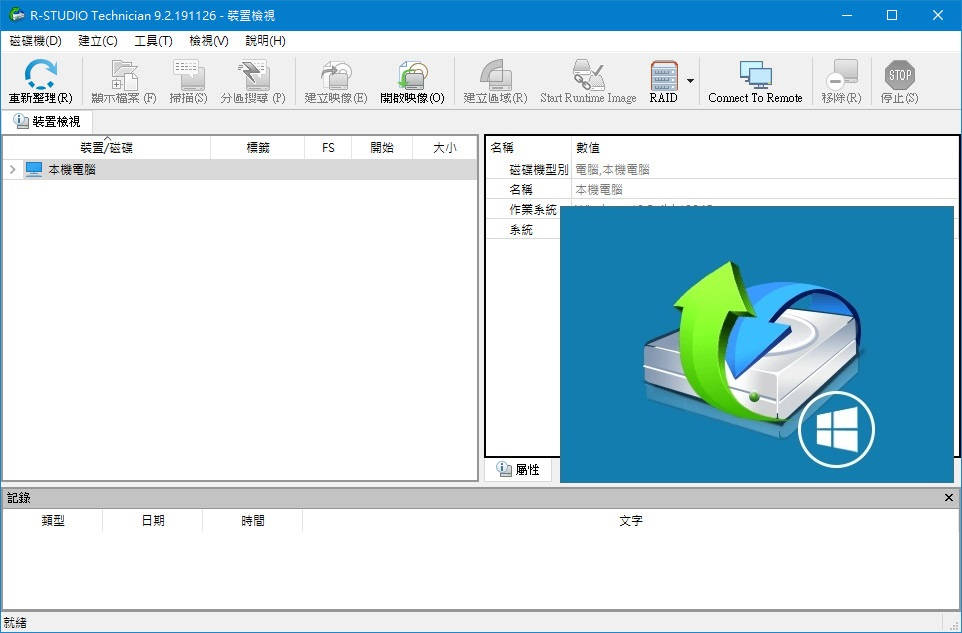Click the Start Runtime Image icon
962x633 pixels.
(x=588, y=80)
